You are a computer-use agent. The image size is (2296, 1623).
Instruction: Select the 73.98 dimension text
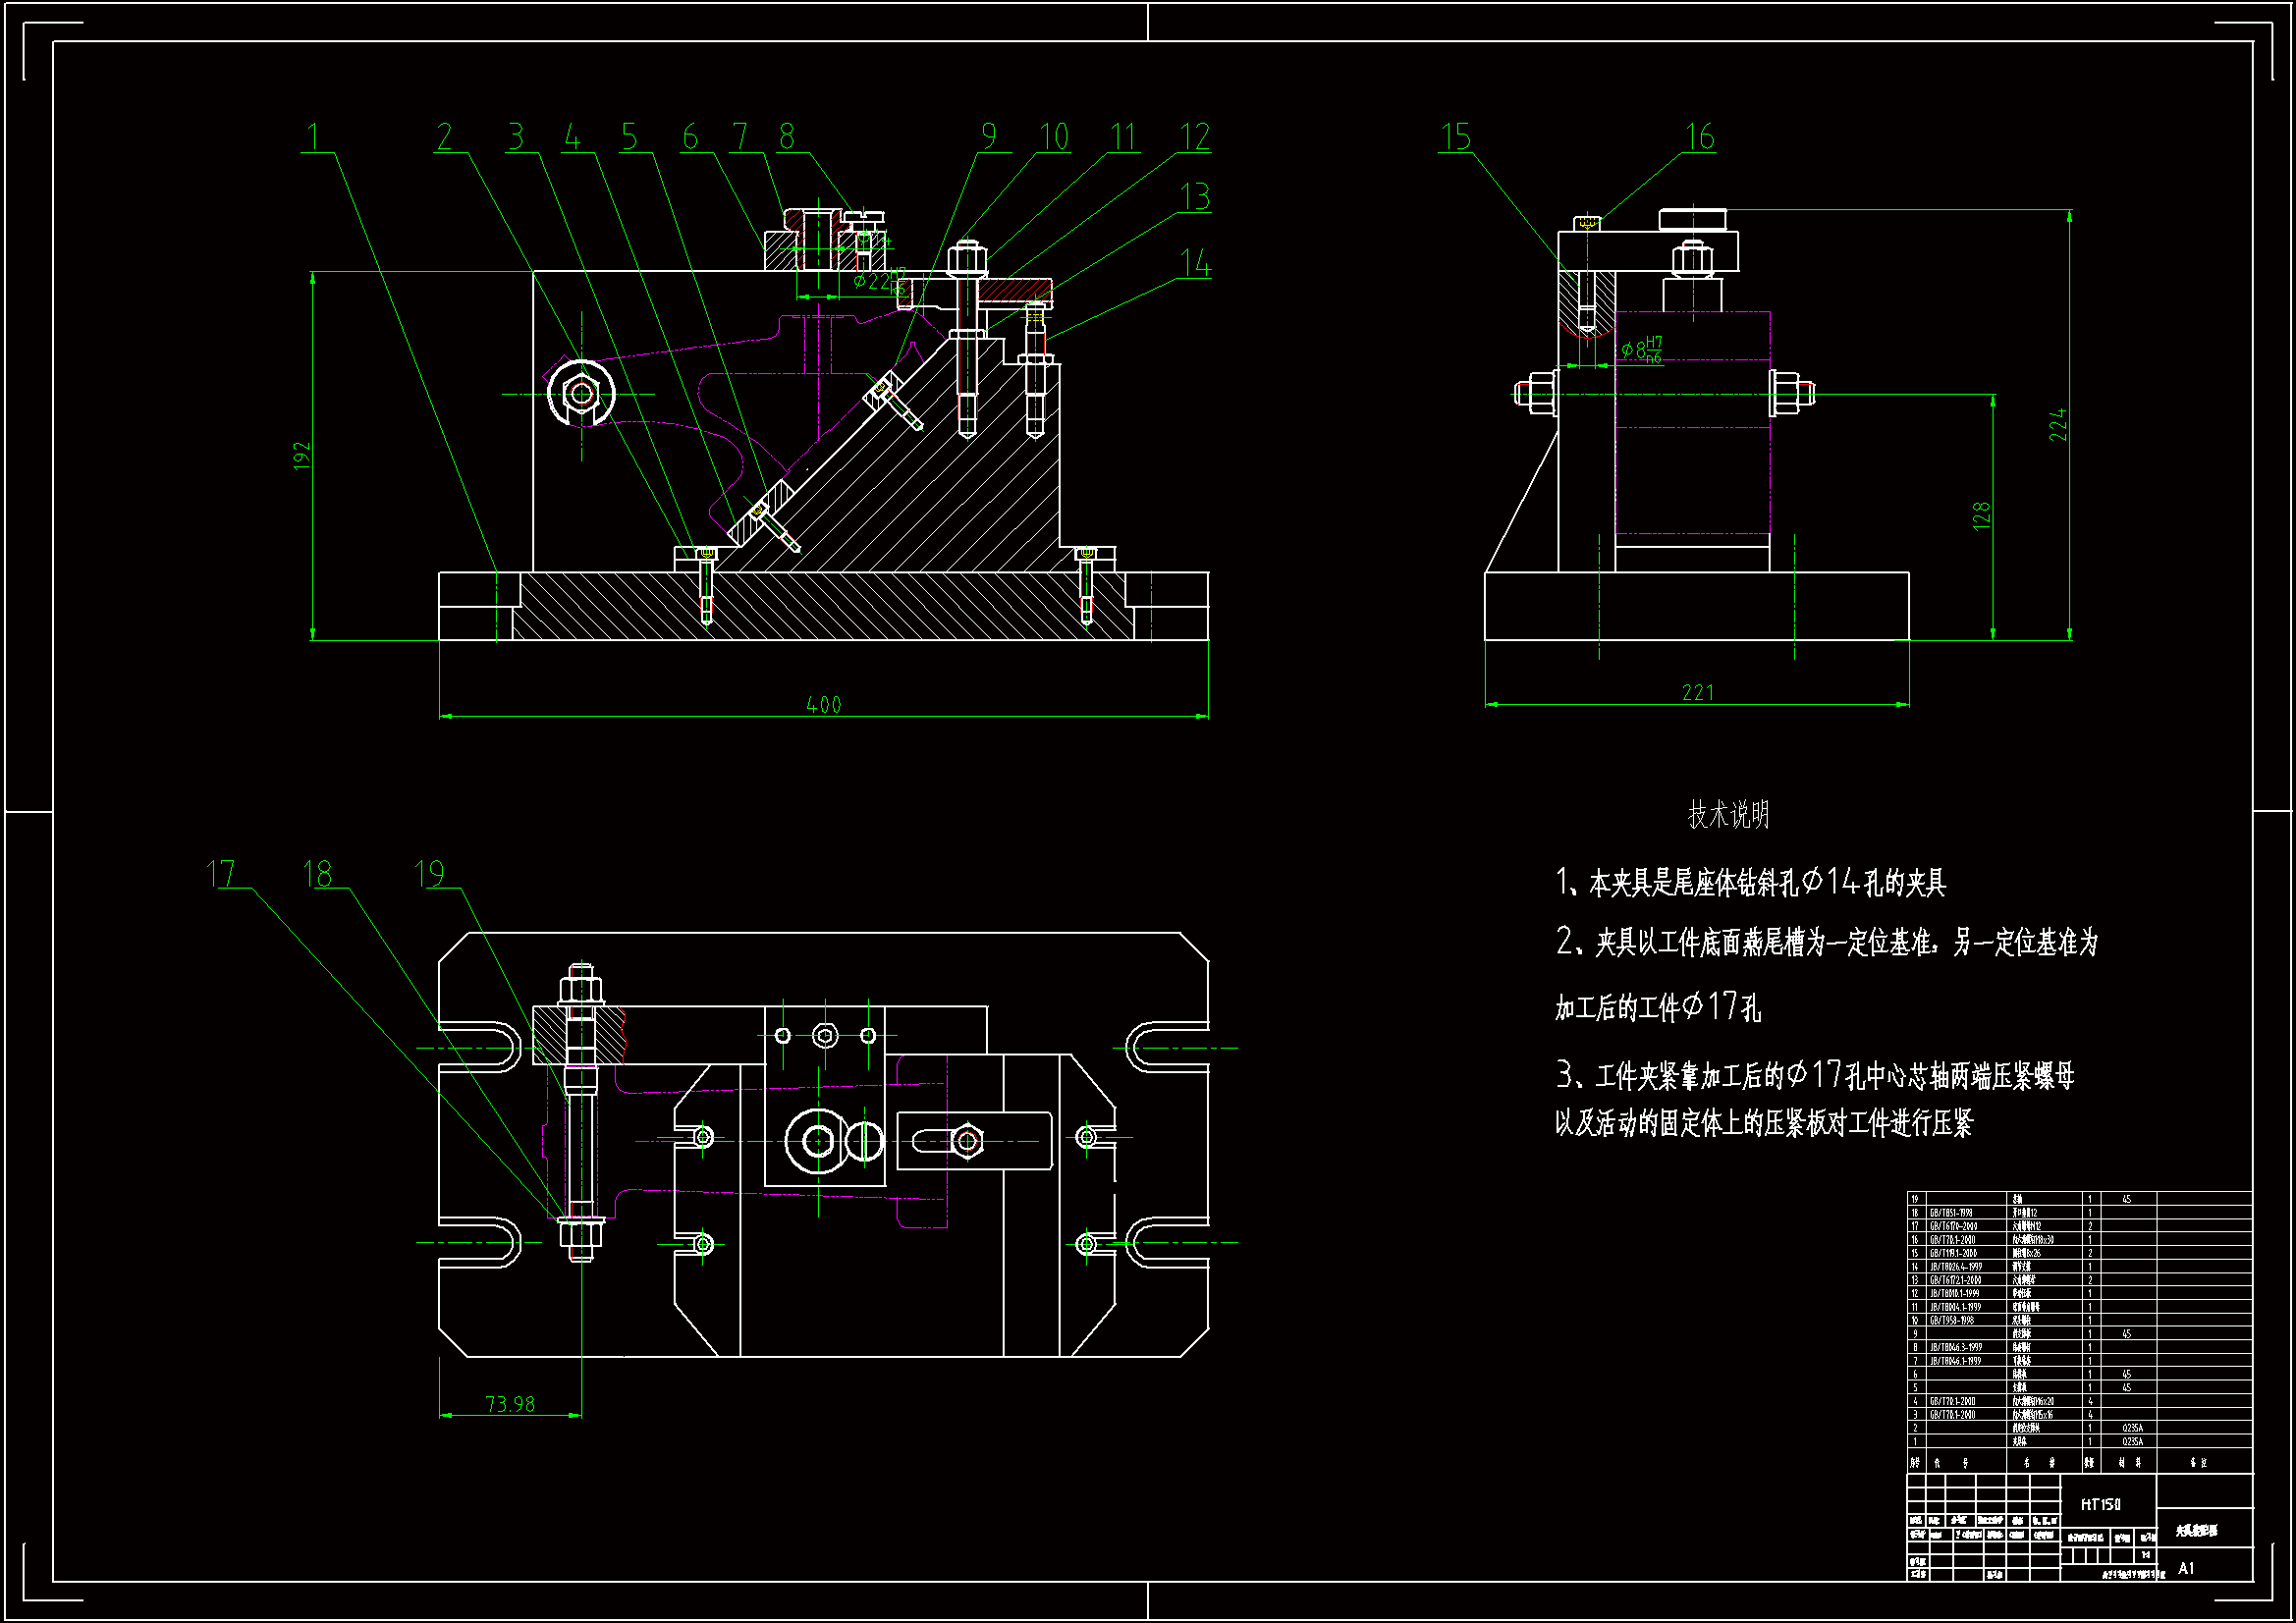[510, 1404]
